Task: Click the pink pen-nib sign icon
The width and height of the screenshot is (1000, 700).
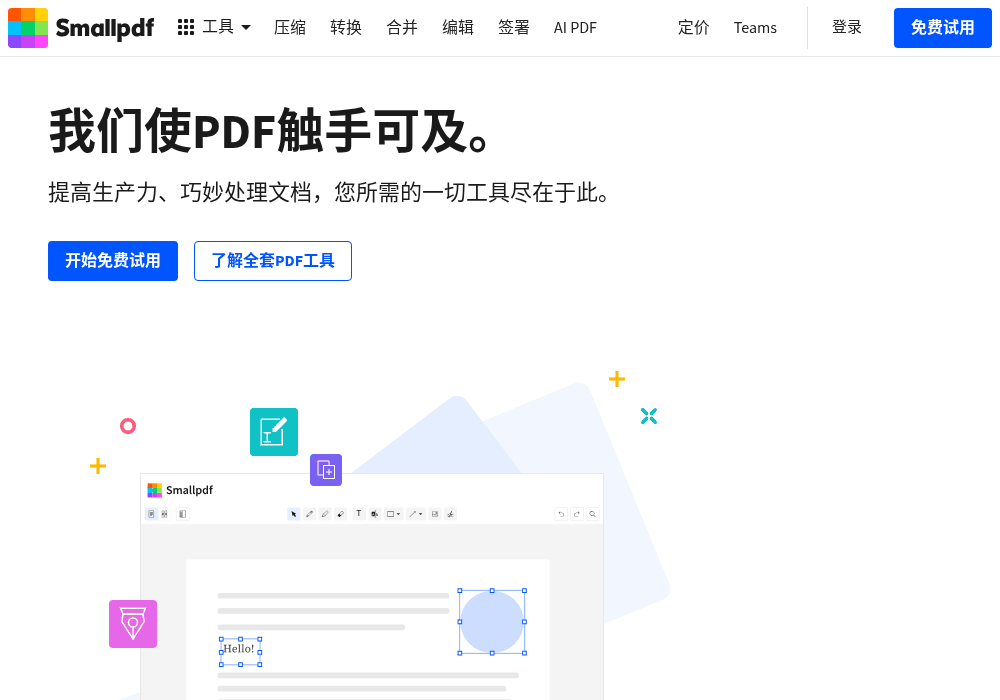Action: click(133, 623)
